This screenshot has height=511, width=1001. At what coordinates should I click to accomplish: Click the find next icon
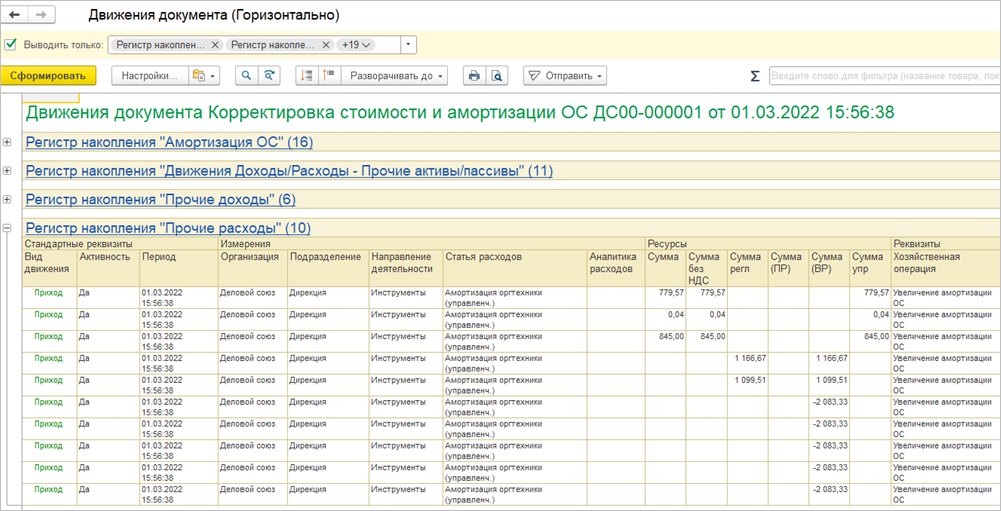pyautogui.click(x=269, y=76)
